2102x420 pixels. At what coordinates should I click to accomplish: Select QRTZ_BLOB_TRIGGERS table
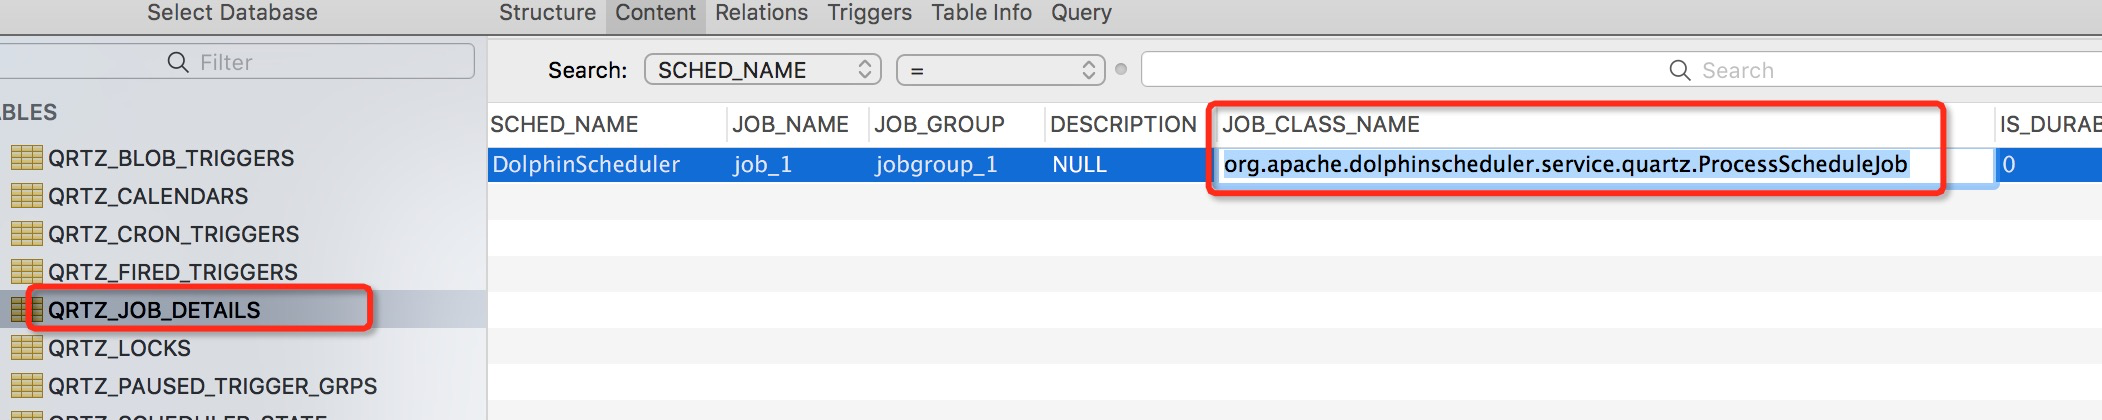(171, 158)
